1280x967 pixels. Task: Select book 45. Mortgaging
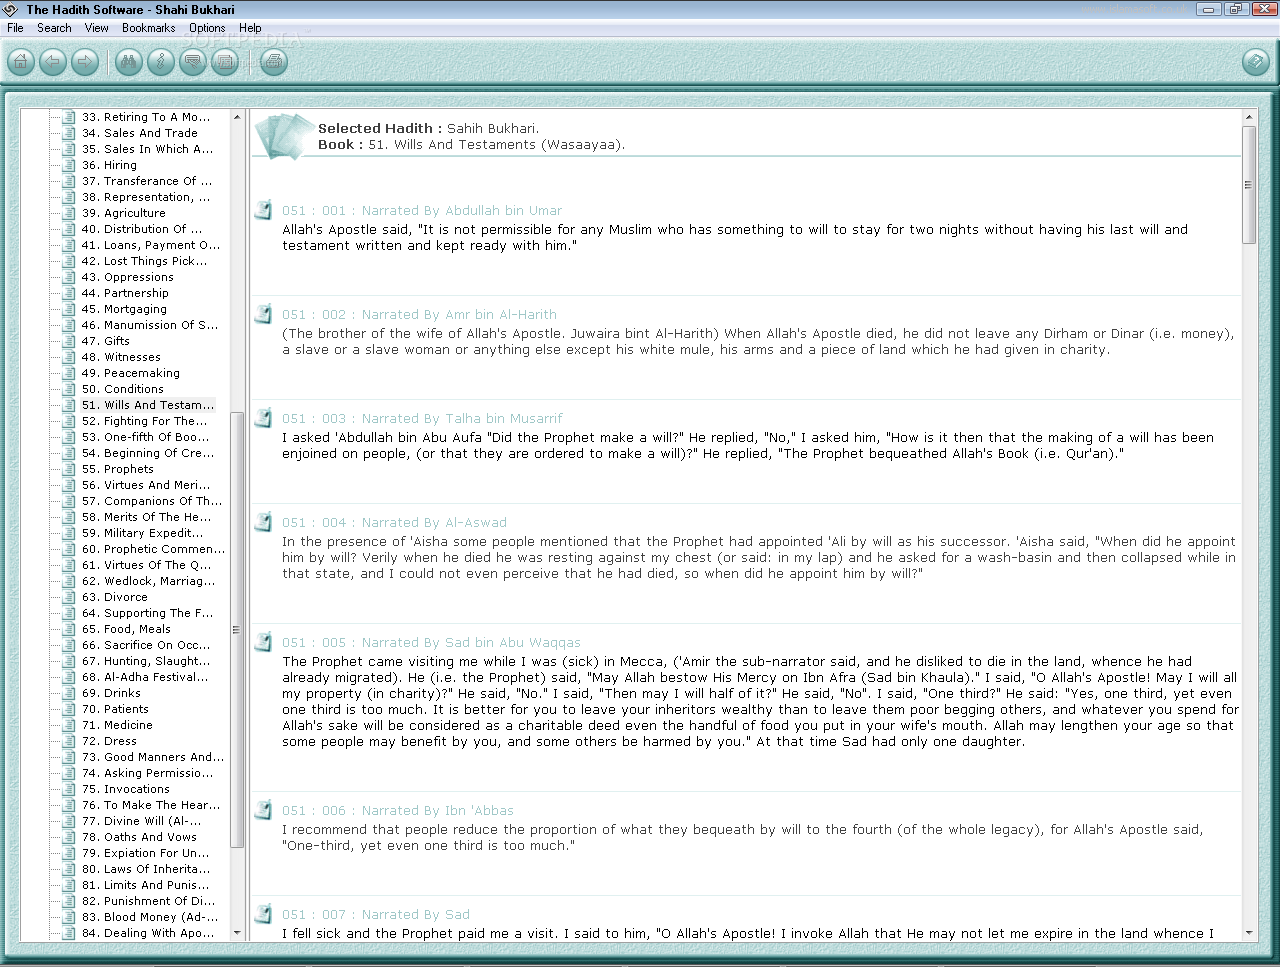pyautogui.click(x=124, y=309)
